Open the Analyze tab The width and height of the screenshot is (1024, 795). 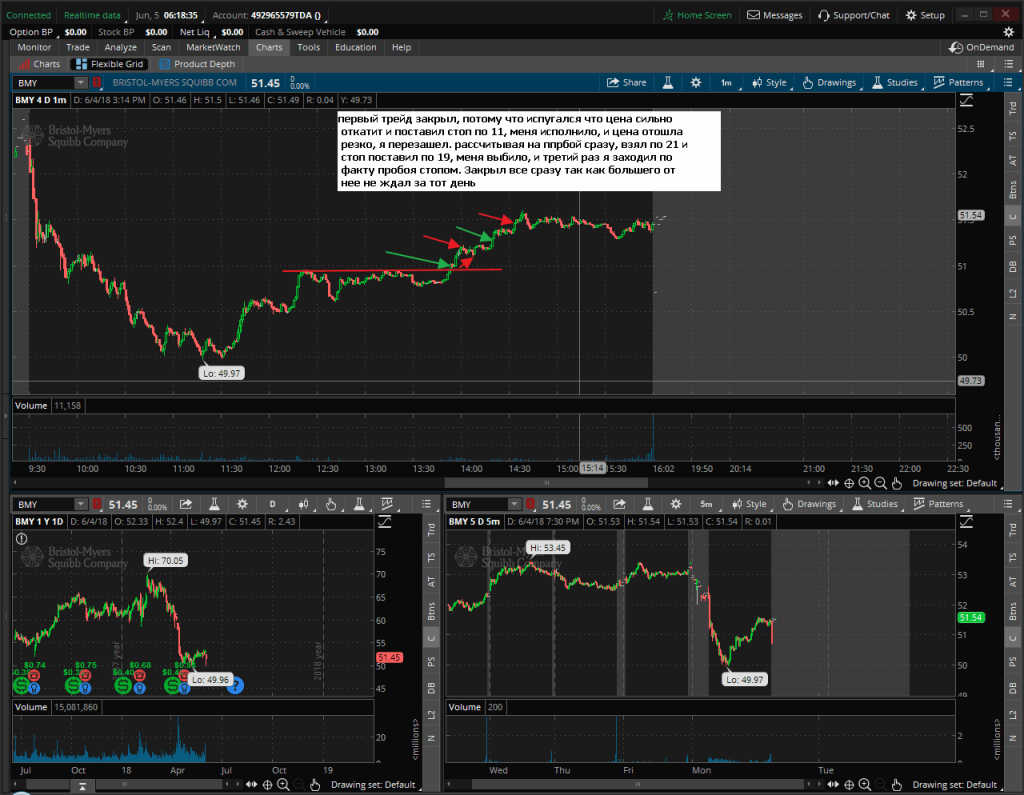[121, 47]
